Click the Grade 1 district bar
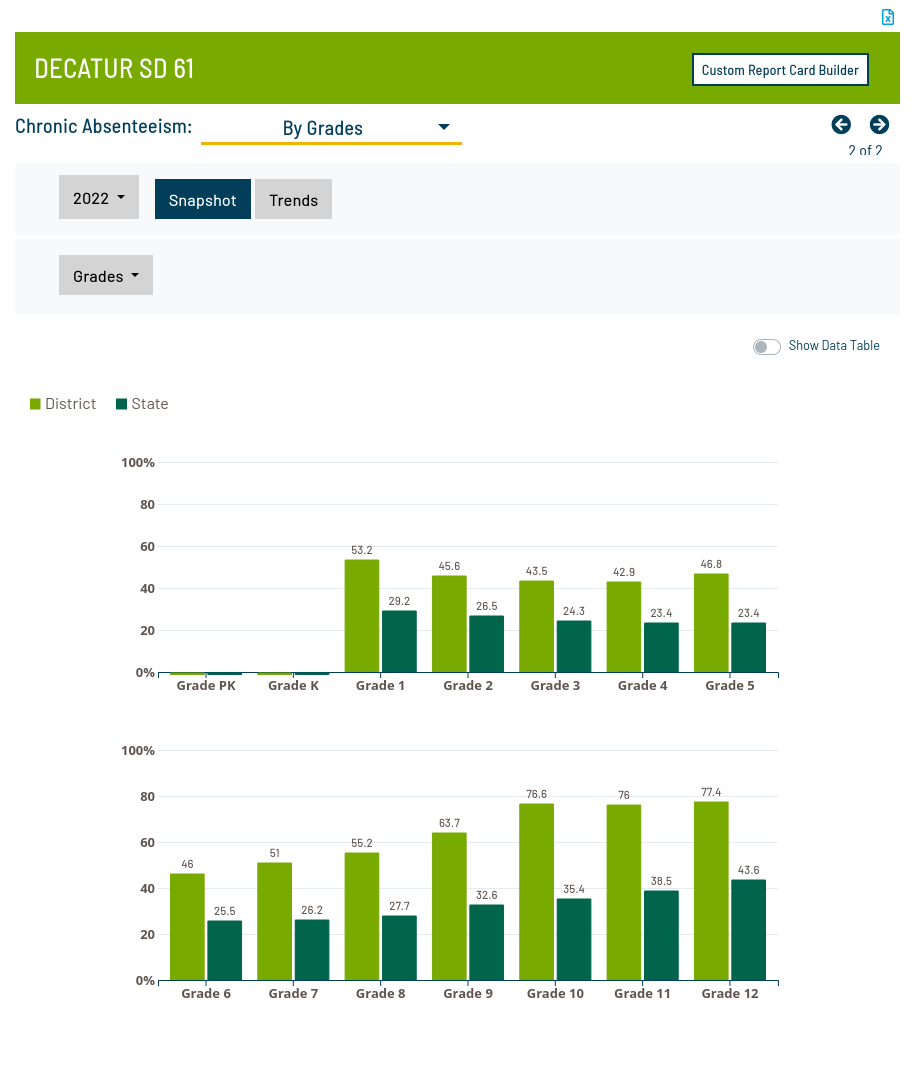 tap(362, 616)
